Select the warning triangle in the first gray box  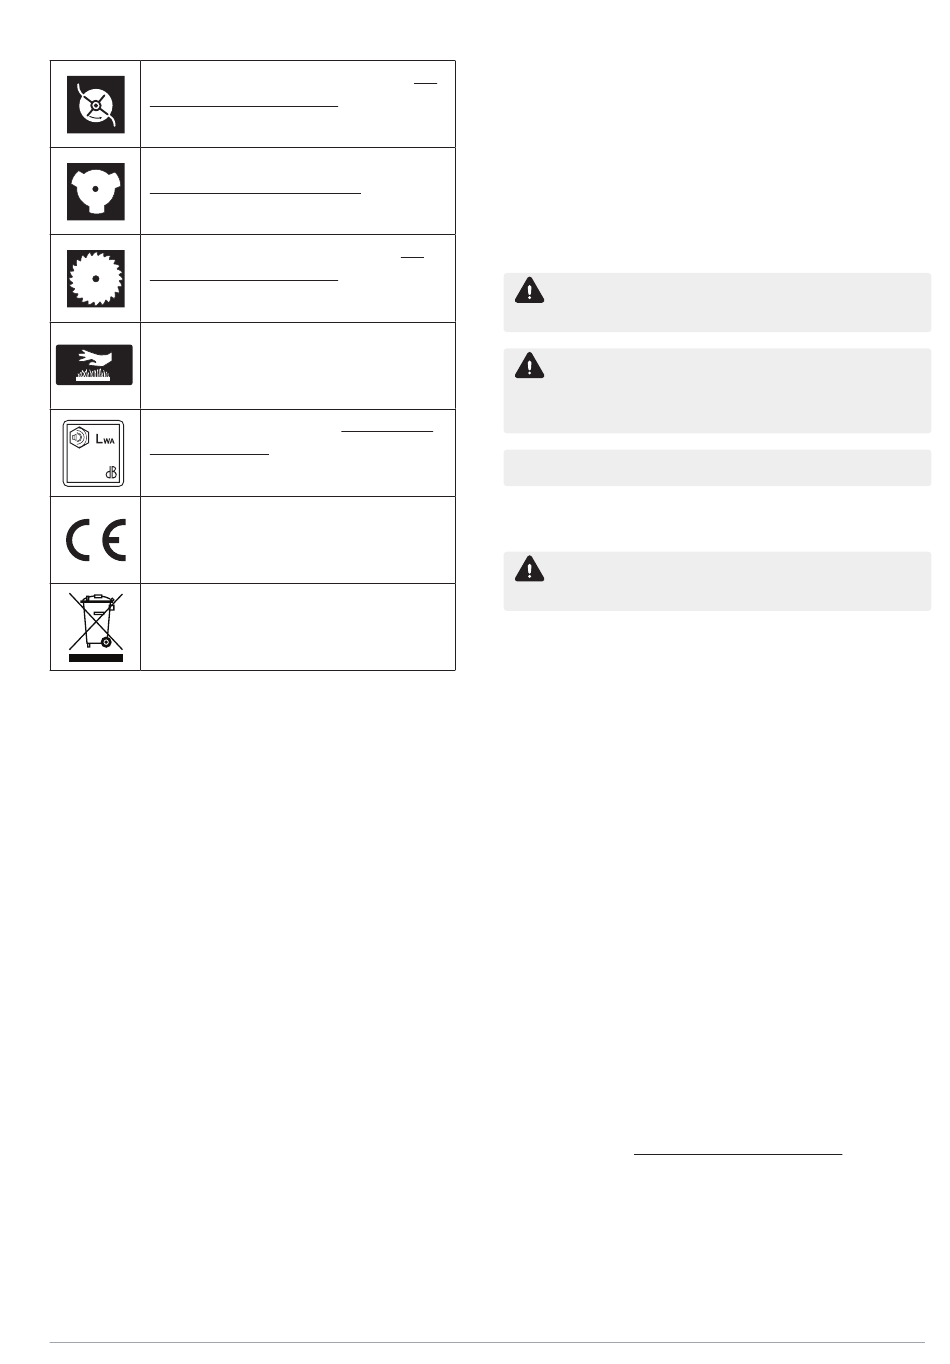pyautogui.click(x=529, y=290)
